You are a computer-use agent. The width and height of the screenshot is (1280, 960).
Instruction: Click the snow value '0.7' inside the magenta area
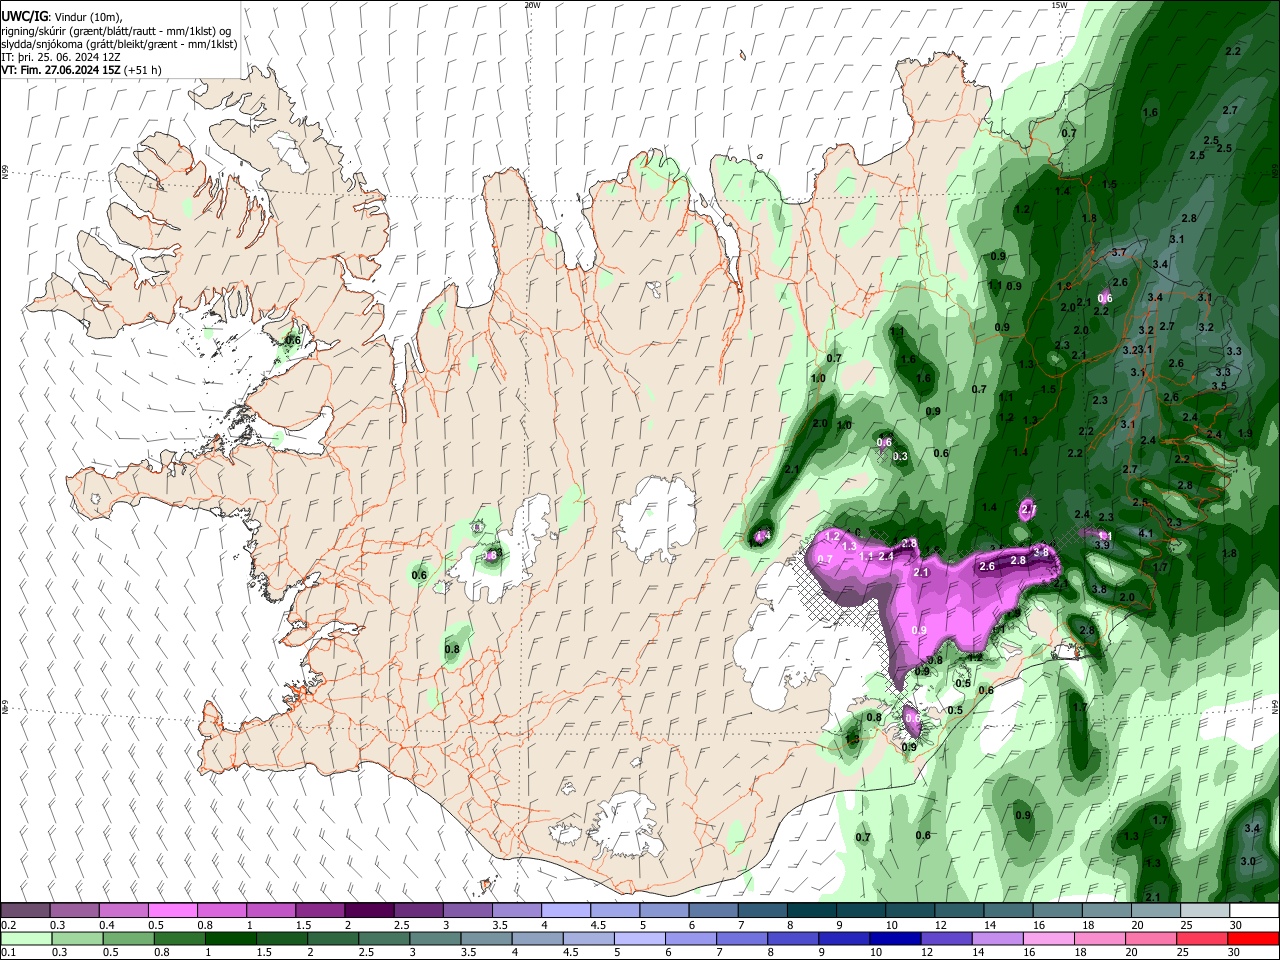coord(825,559)
